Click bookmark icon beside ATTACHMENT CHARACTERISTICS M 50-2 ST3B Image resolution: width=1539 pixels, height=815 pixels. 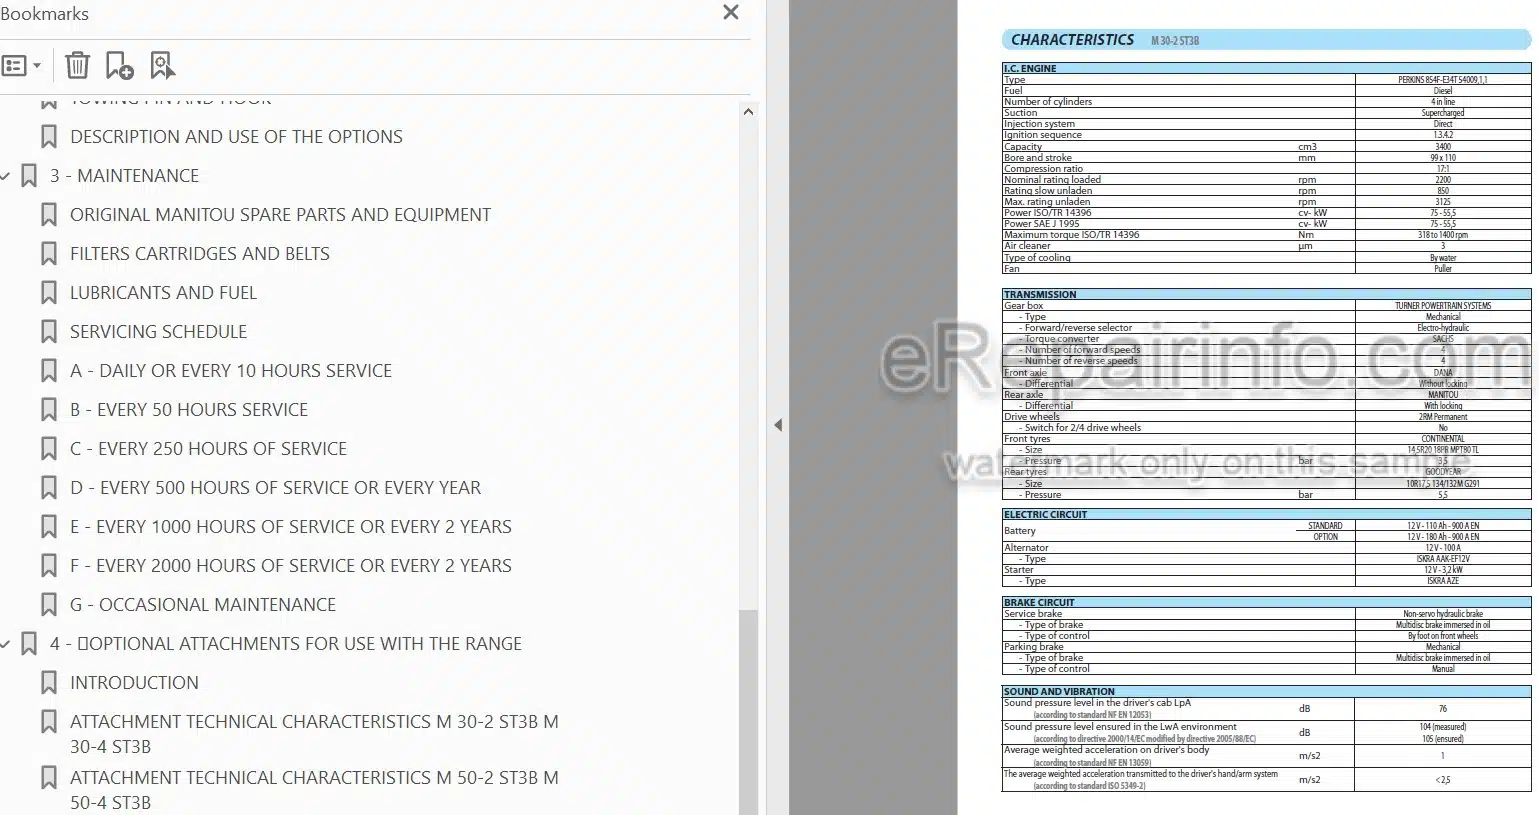click(48, 778)
